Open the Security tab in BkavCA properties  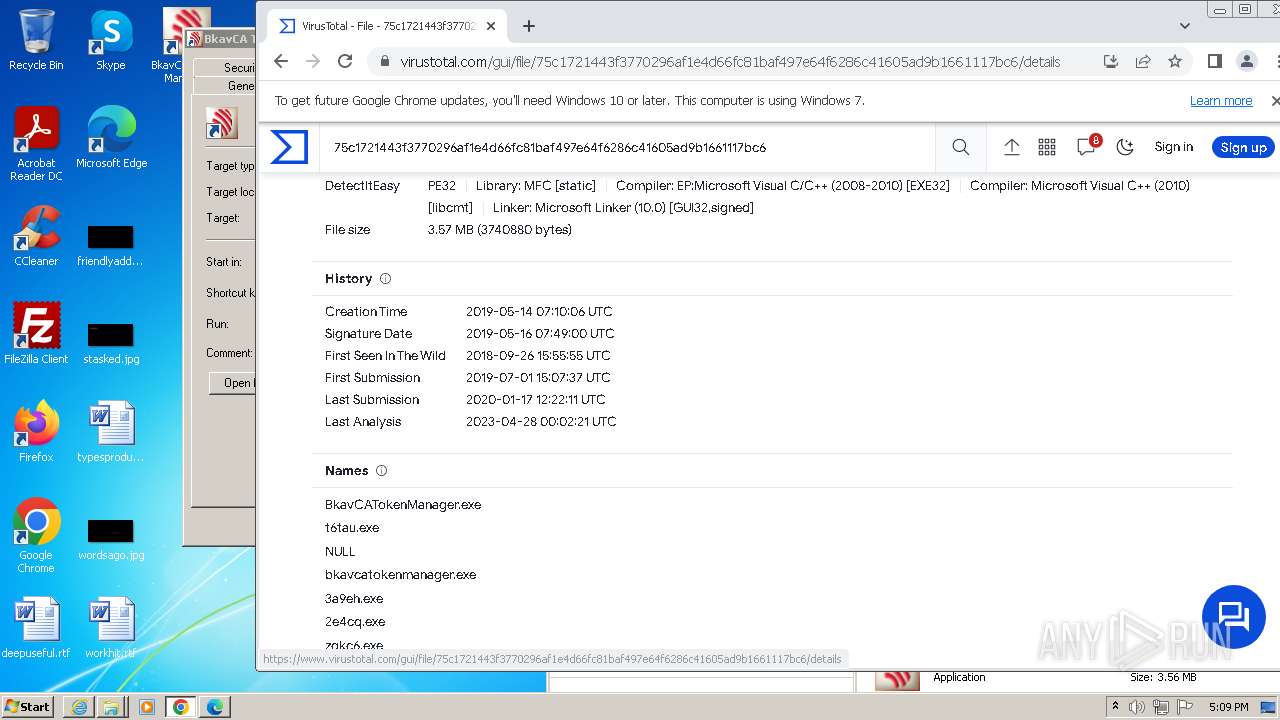(225, 67)
